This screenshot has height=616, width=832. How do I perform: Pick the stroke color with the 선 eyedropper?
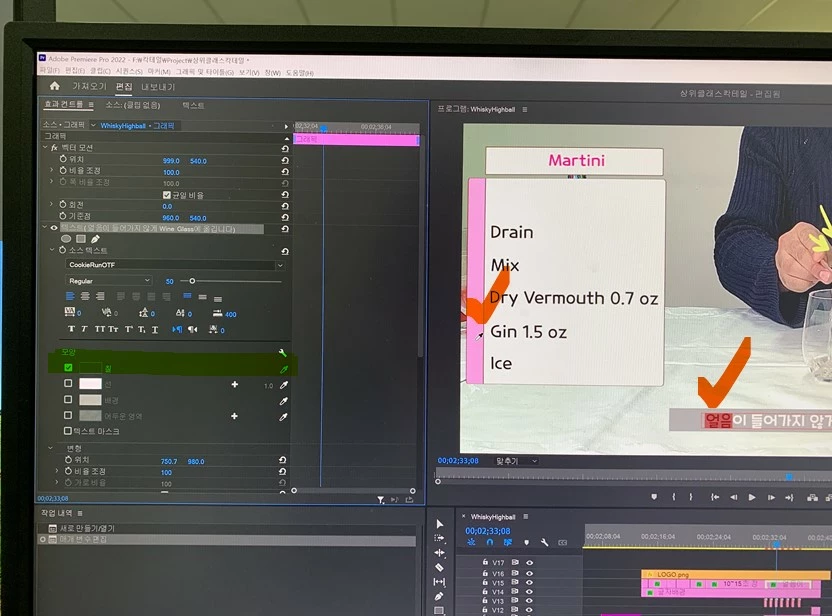[284, 385]
